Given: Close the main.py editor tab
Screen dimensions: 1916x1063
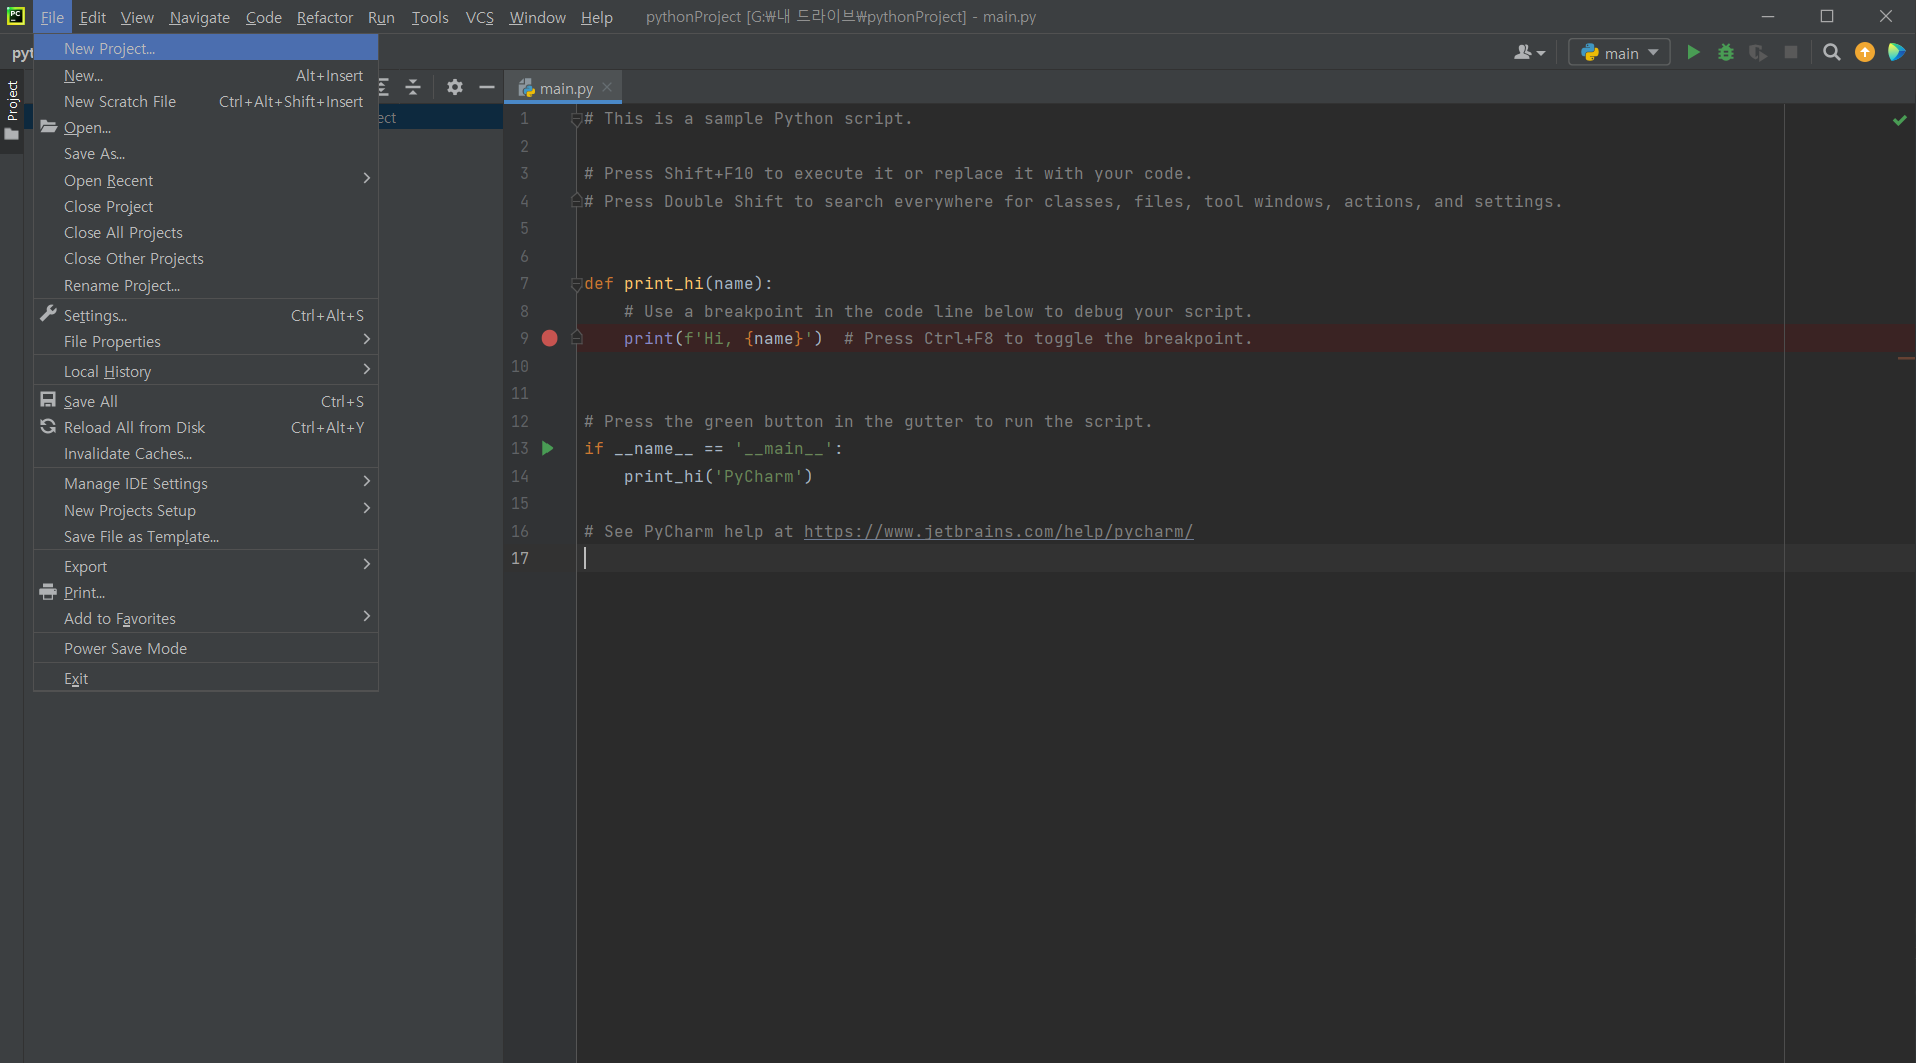Looking at the screenshot, I should click(607, 88).
